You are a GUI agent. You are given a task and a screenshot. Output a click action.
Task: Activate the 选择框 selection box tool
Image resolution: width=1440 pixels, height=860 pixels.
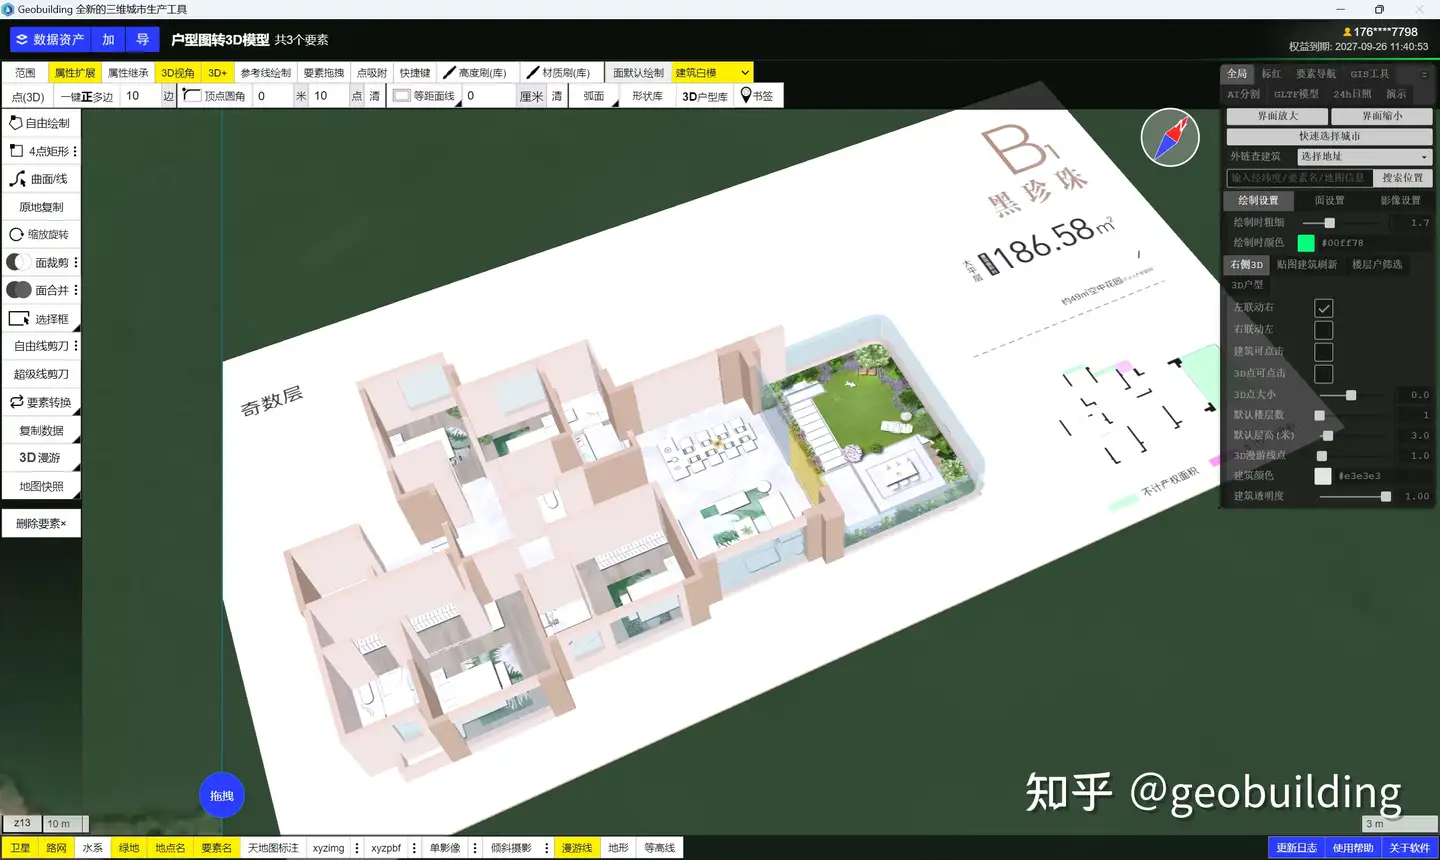pyautogui.click(x=41, y=319)
